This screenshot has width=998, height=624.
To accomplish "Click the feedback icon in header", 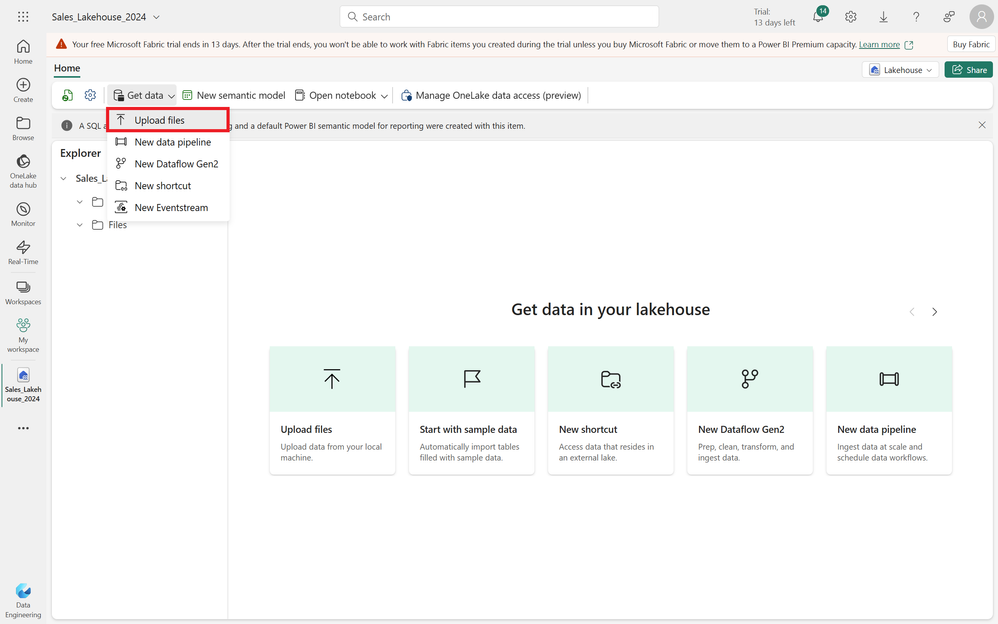I will (x=949, y=17).
